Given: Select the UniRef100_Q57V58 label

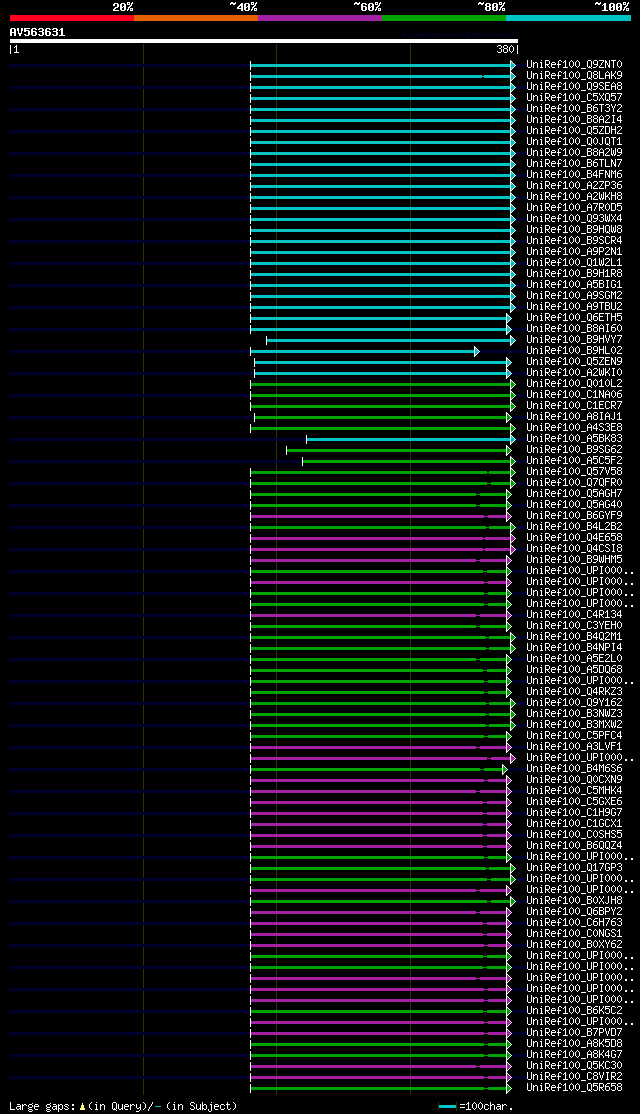Looking at the screenshot, I should coord(575,472).
